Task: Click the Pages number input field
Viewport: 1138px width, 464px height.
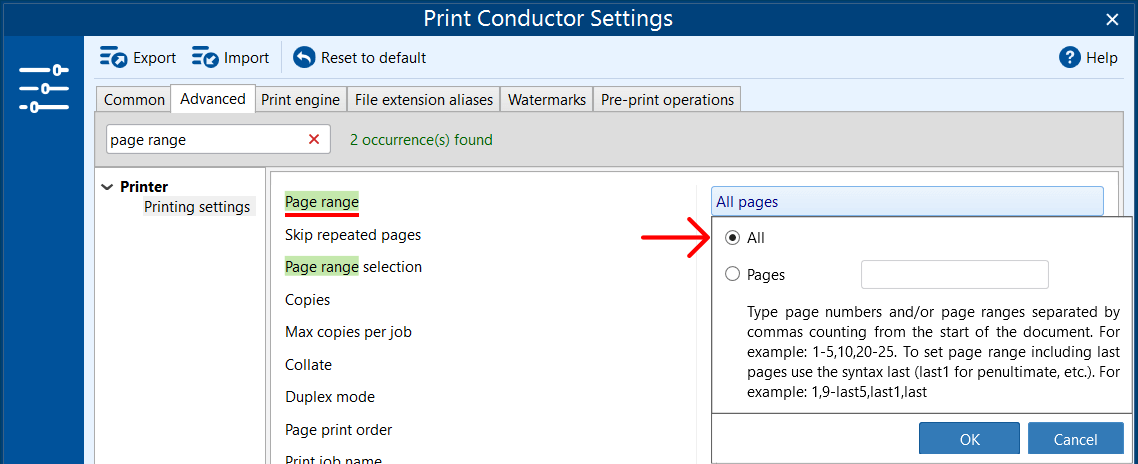Action: [x=954, y=274]
